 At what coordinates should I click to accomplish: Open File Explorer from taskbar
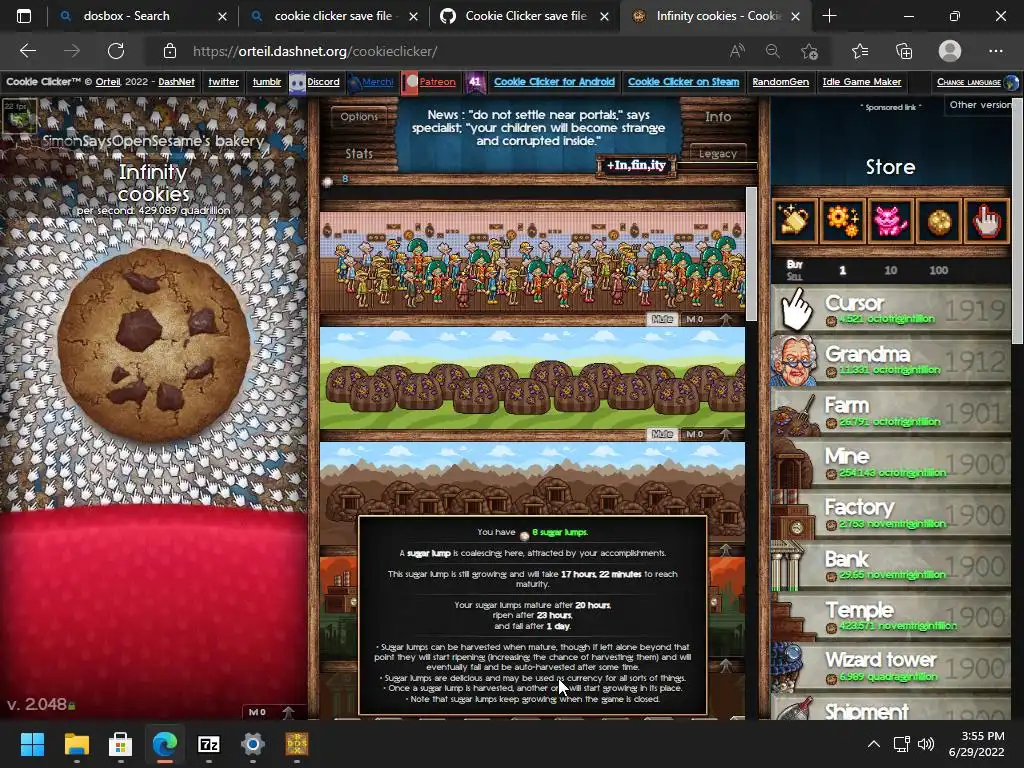pyautogui.click(x=76, y=744)
